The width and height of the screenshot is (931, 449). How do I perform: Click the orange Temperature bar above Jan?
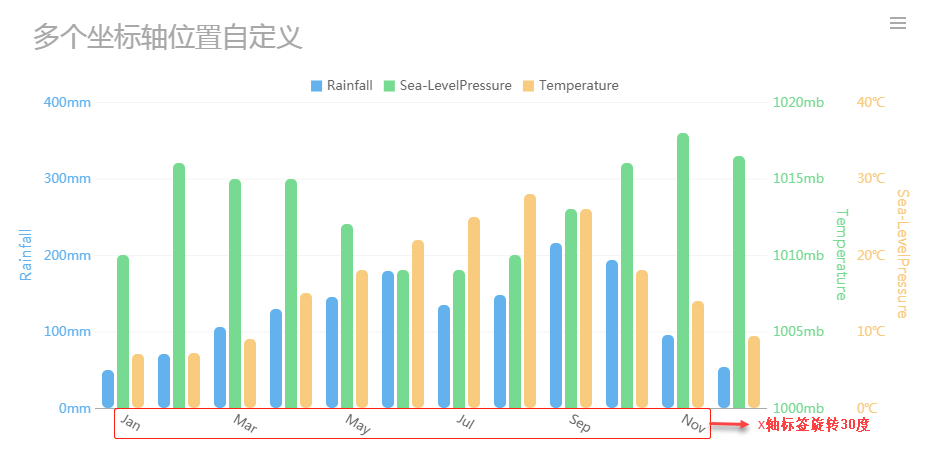point(138,381)
